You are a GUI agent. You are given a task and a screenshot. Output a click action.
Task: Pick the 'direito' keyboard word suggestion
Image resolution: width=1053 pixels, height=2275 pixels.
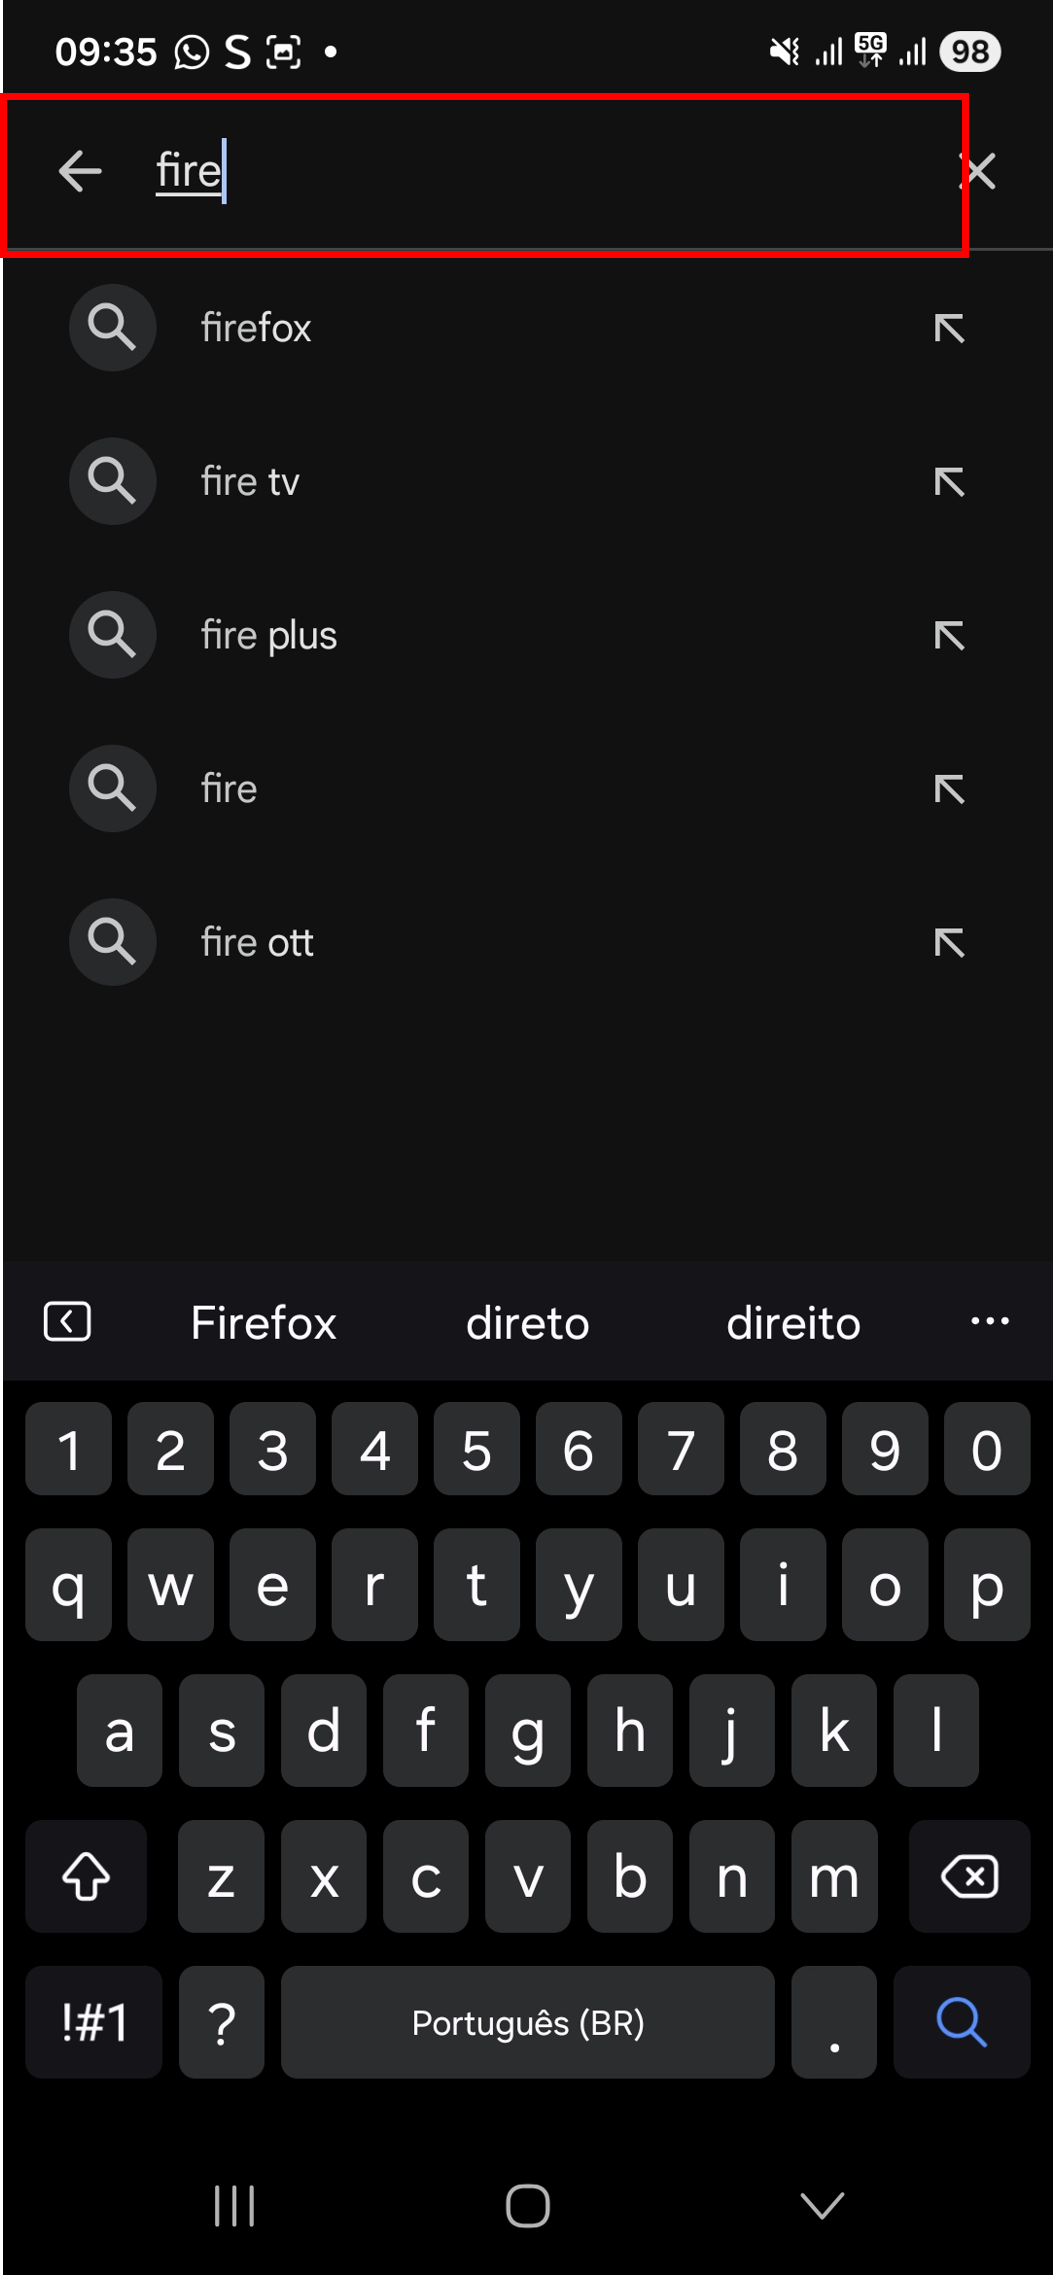coord(793,1323)
